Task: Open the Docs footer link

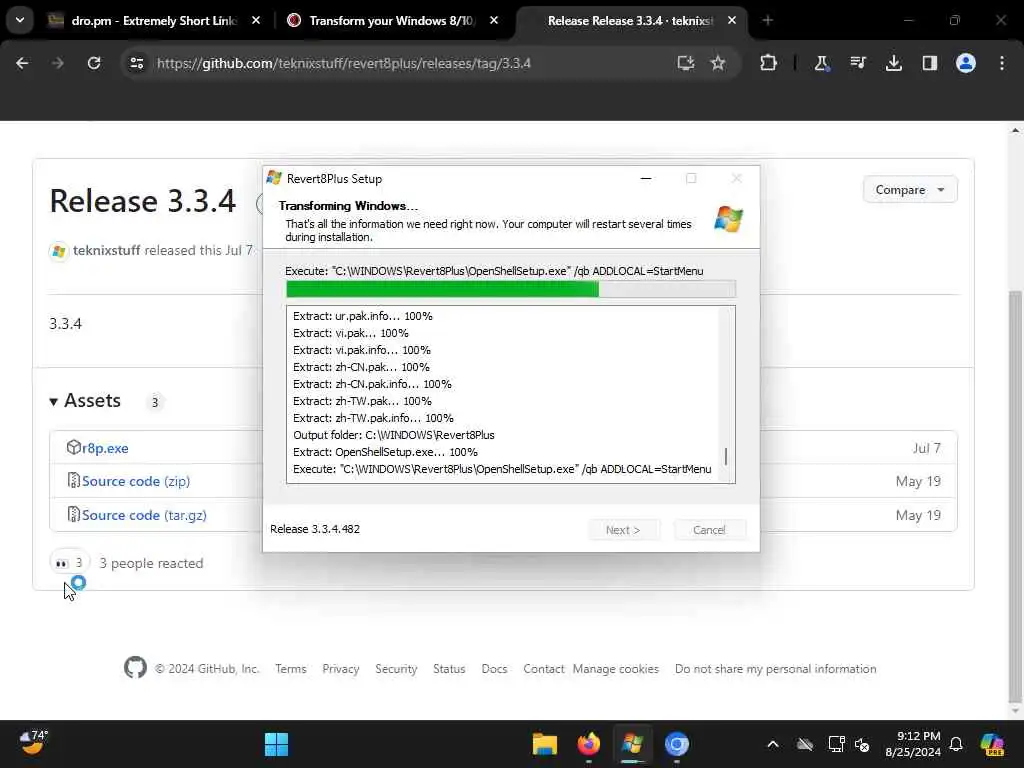Action: pos(494,669)
